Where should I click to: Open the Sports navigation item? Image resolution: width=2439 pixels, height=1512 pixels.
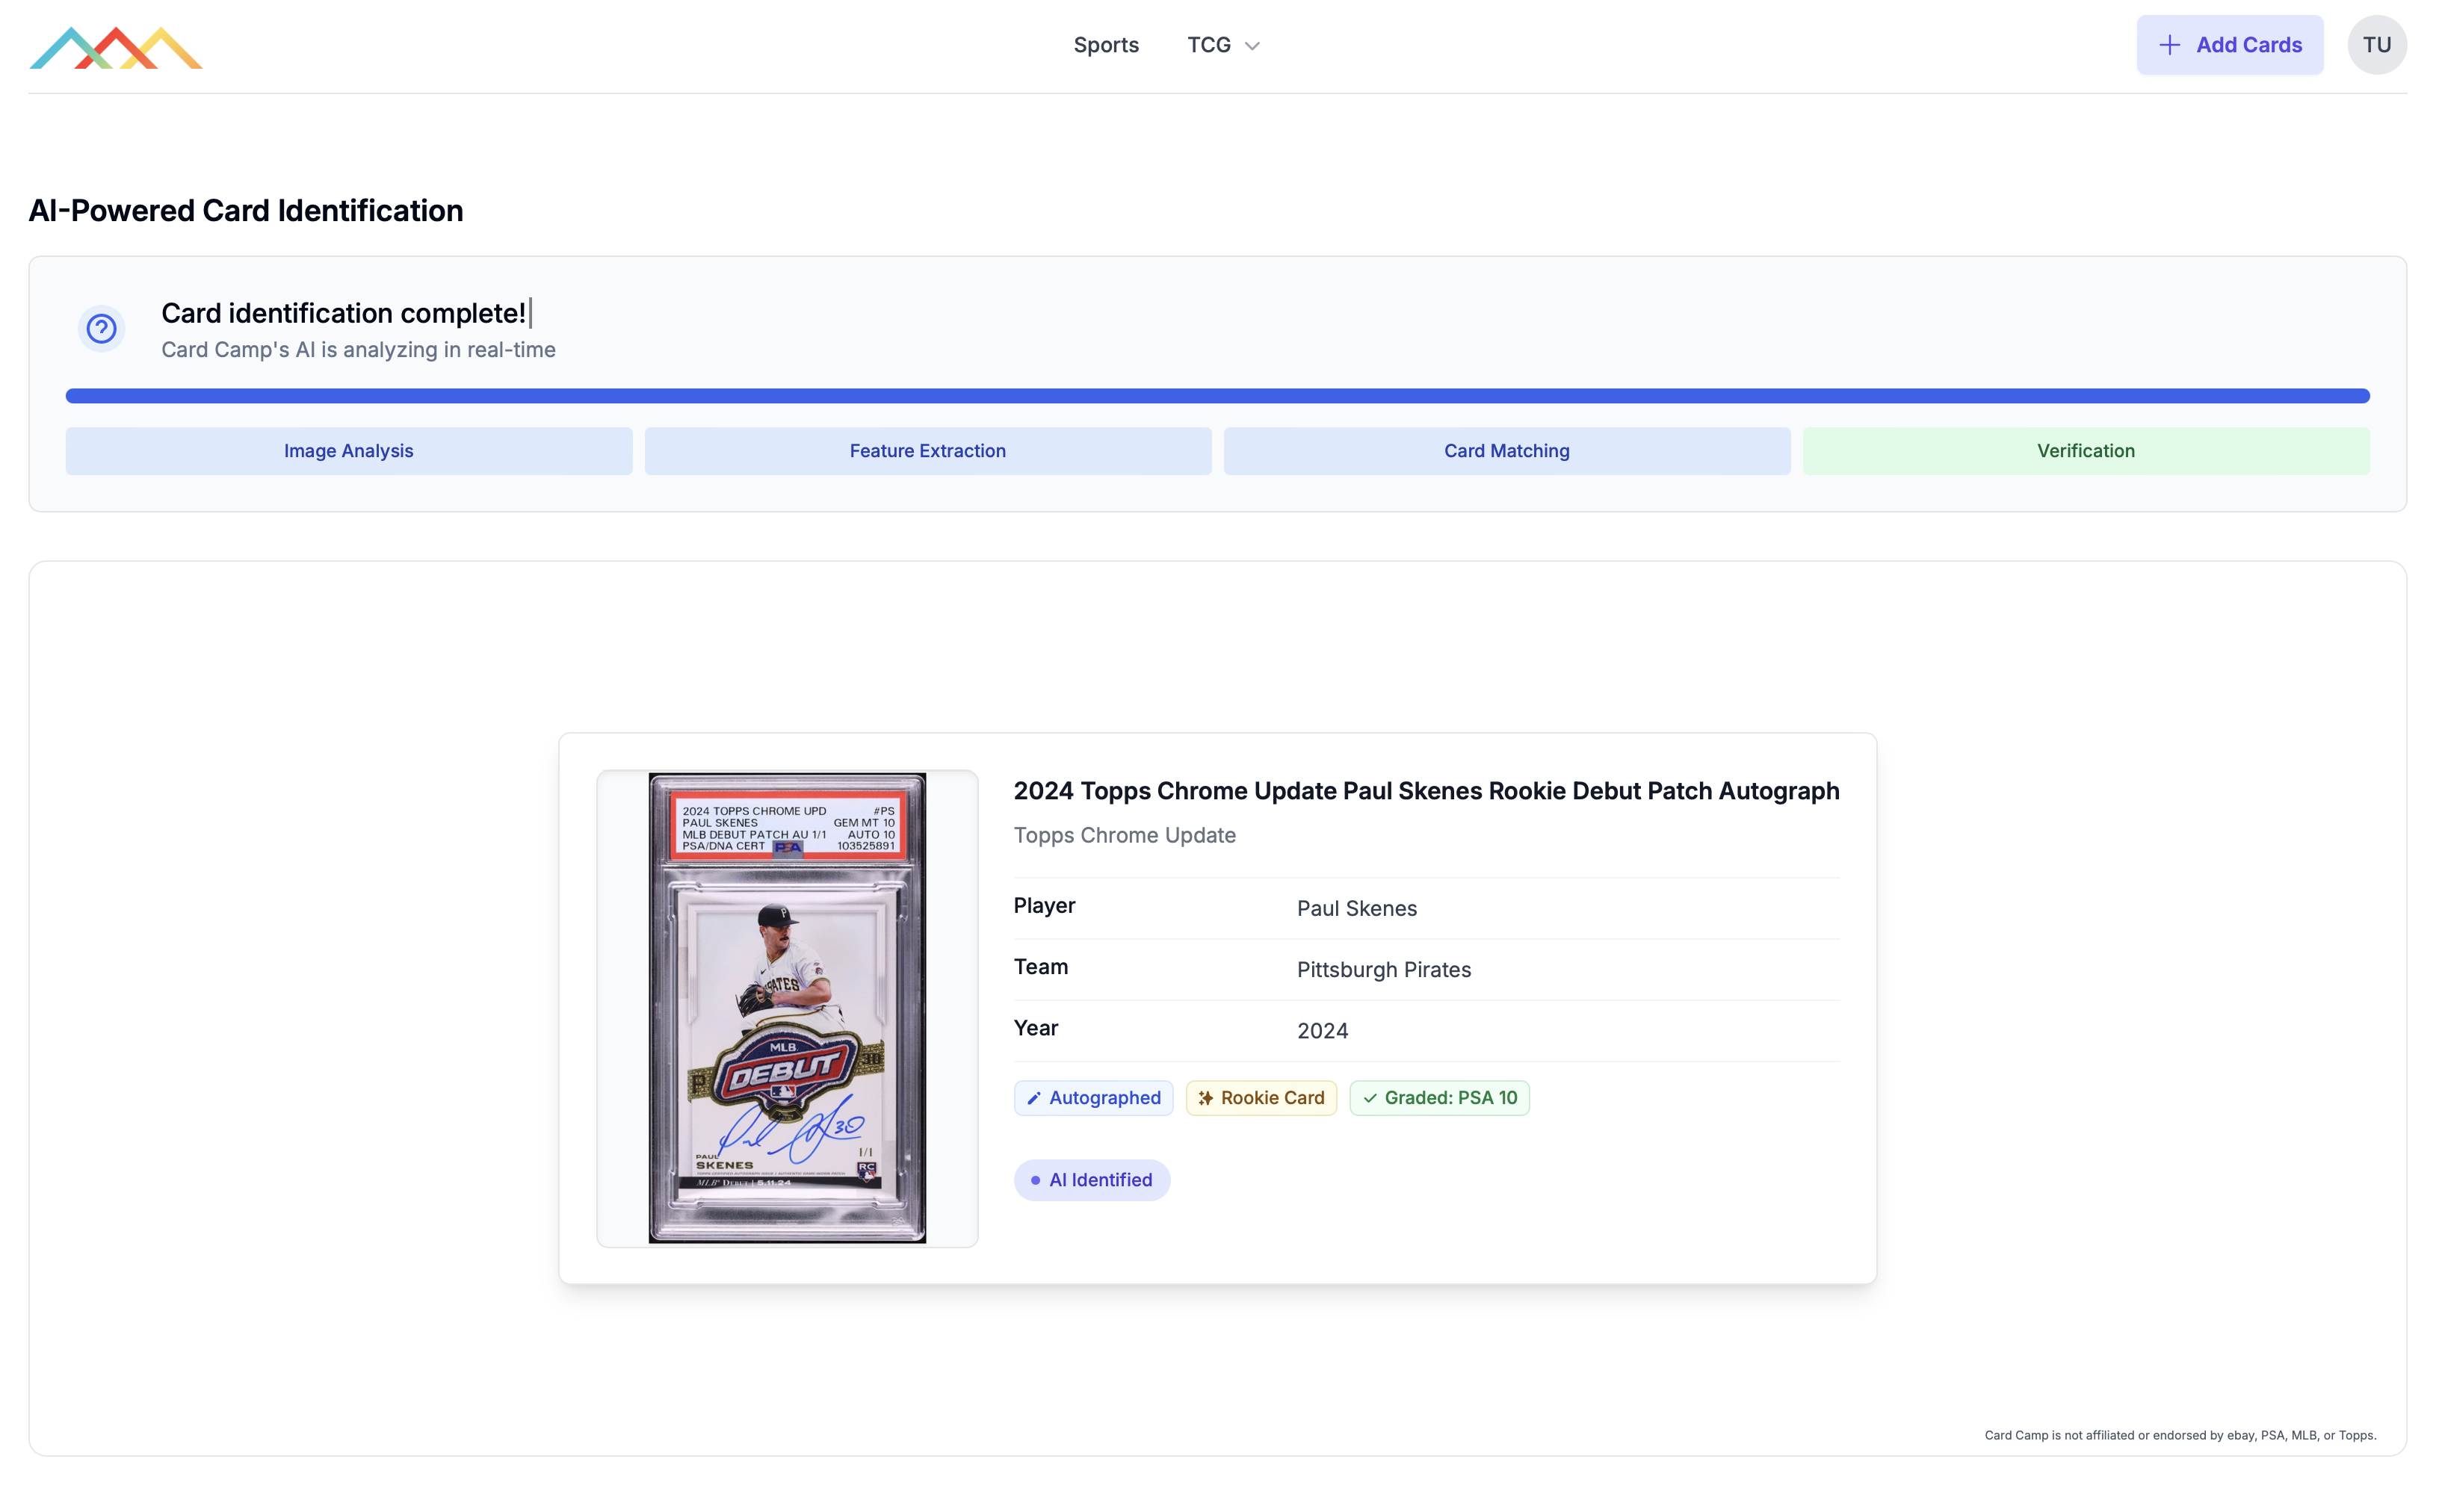[x=1106, y=45]
